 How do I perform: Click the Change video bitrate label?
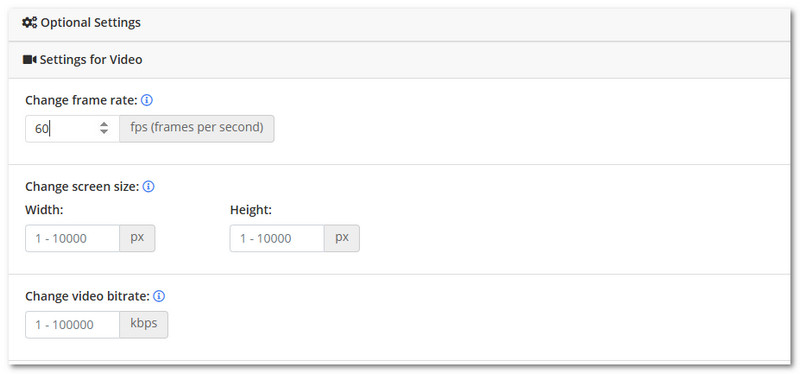pos(88,296)
